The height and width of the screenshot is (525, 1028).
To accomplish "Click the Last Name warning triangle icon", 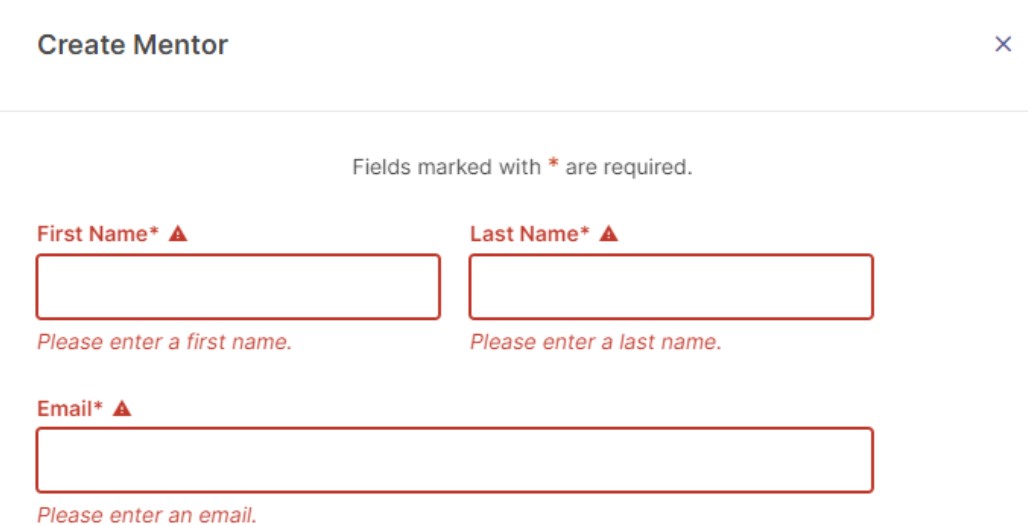I will [608, 233].
